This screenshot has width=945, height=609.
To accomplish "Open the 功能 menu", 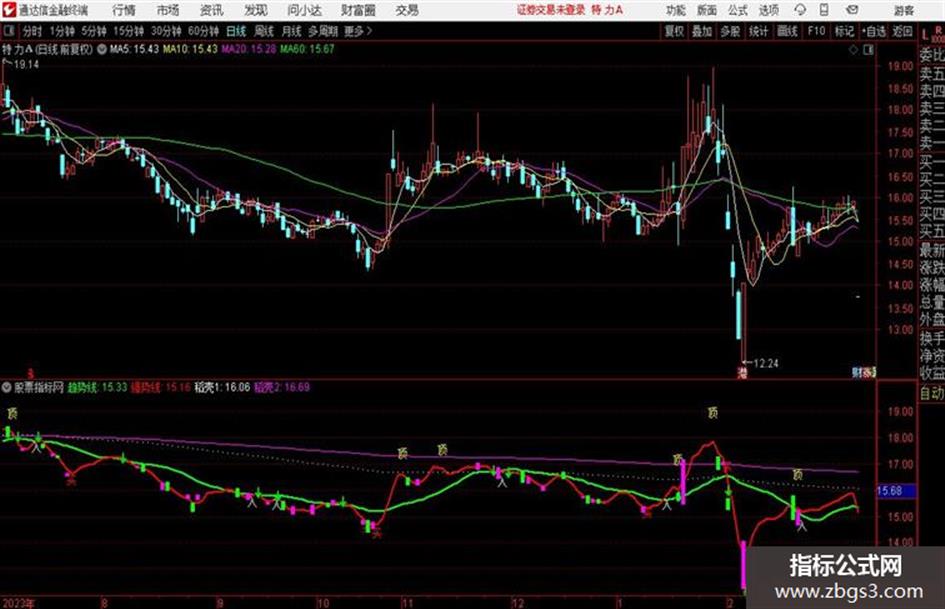I will click(x=676, y=10).
